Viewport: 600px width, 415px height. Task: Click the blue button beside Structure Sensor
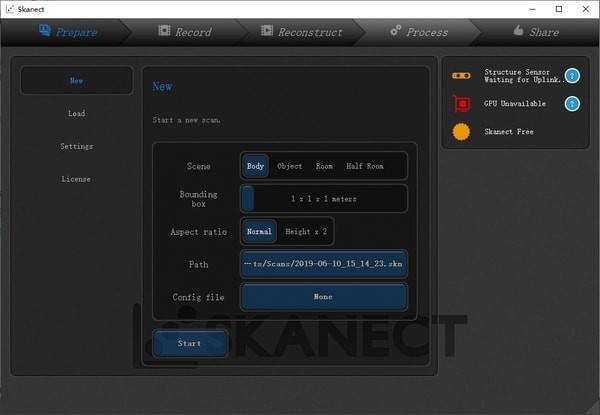click(x=572, y=76)
